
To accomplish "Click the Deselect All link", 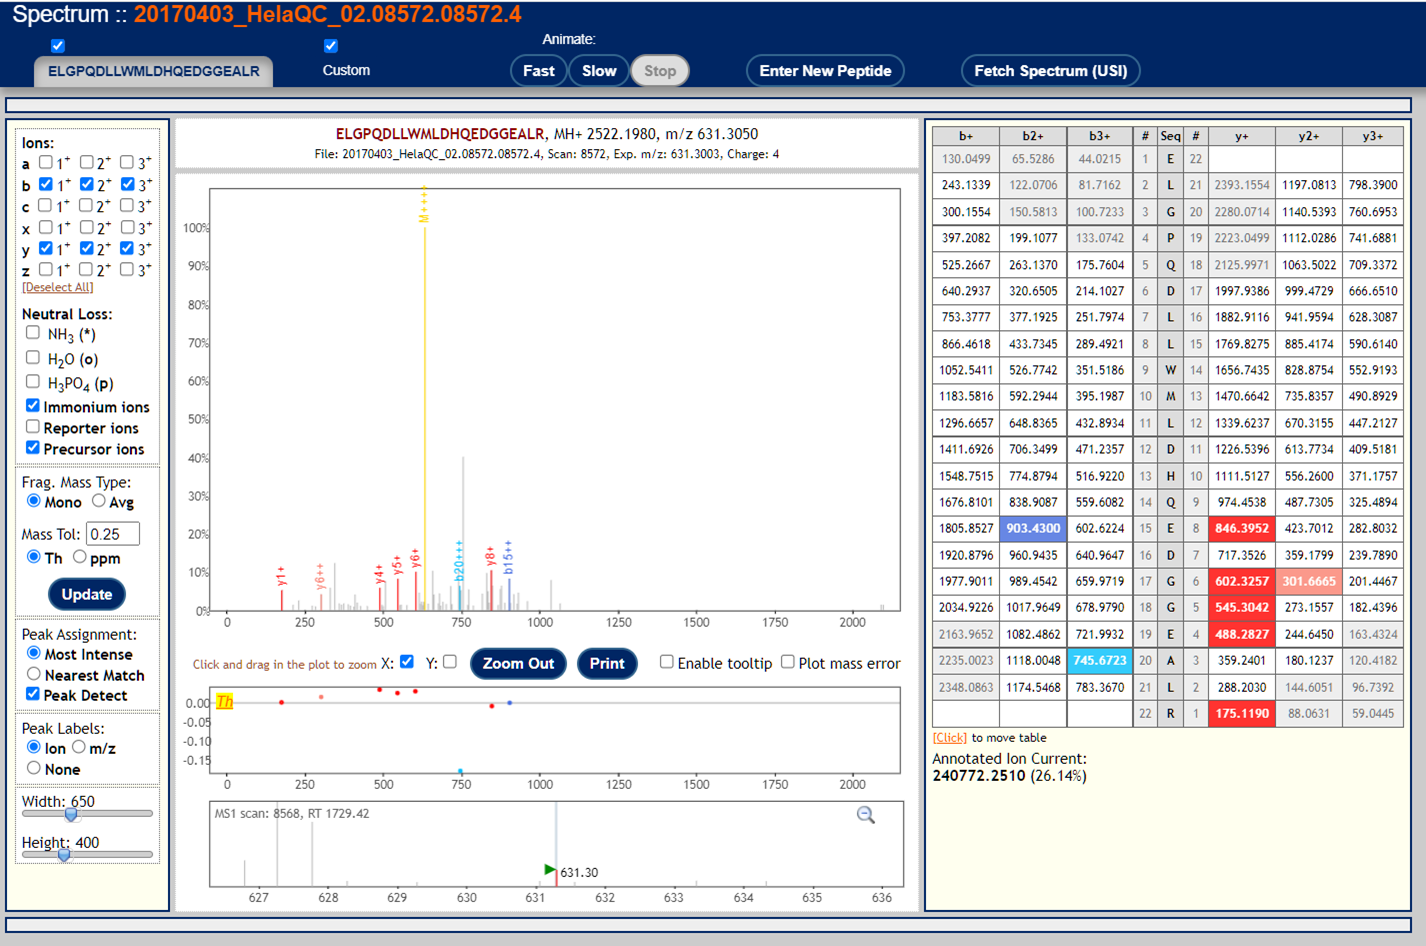I will click(58, 288).
